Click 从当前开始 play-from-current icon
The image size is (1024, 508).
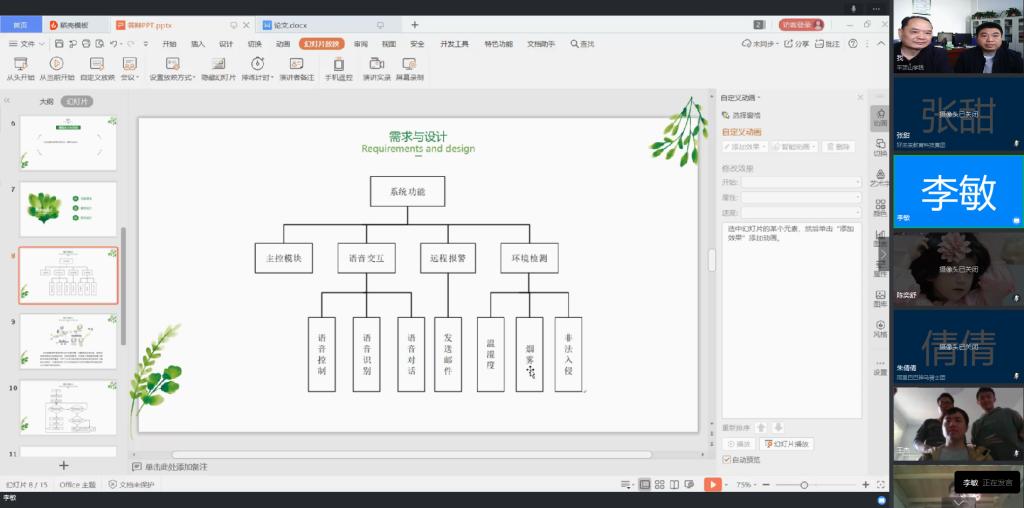pyautogui.click(x=57, y=63)
